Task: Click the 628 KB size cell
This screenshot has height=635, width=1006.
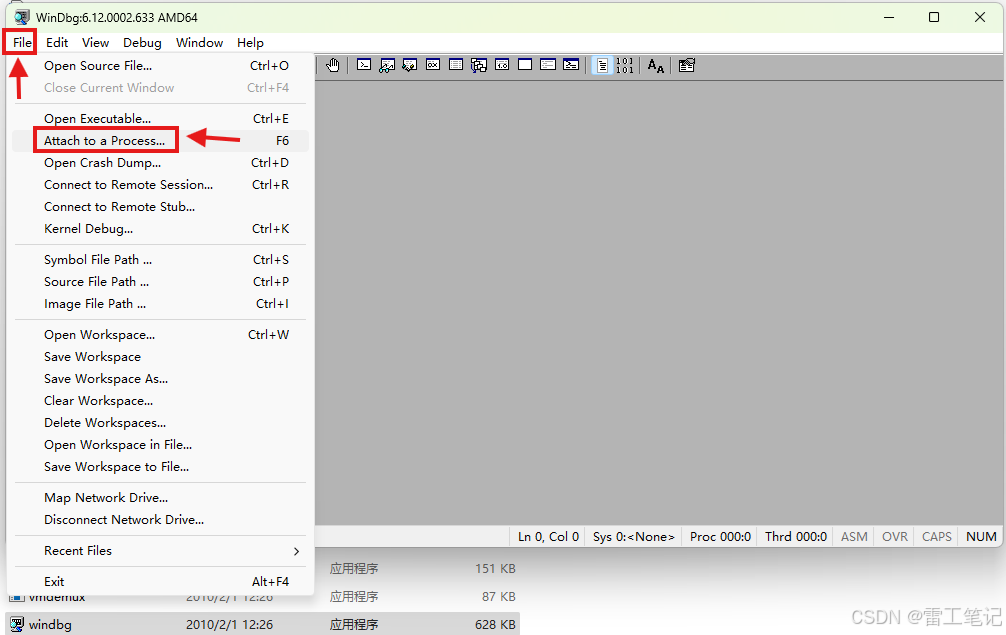Action: [x=495, y=624]
